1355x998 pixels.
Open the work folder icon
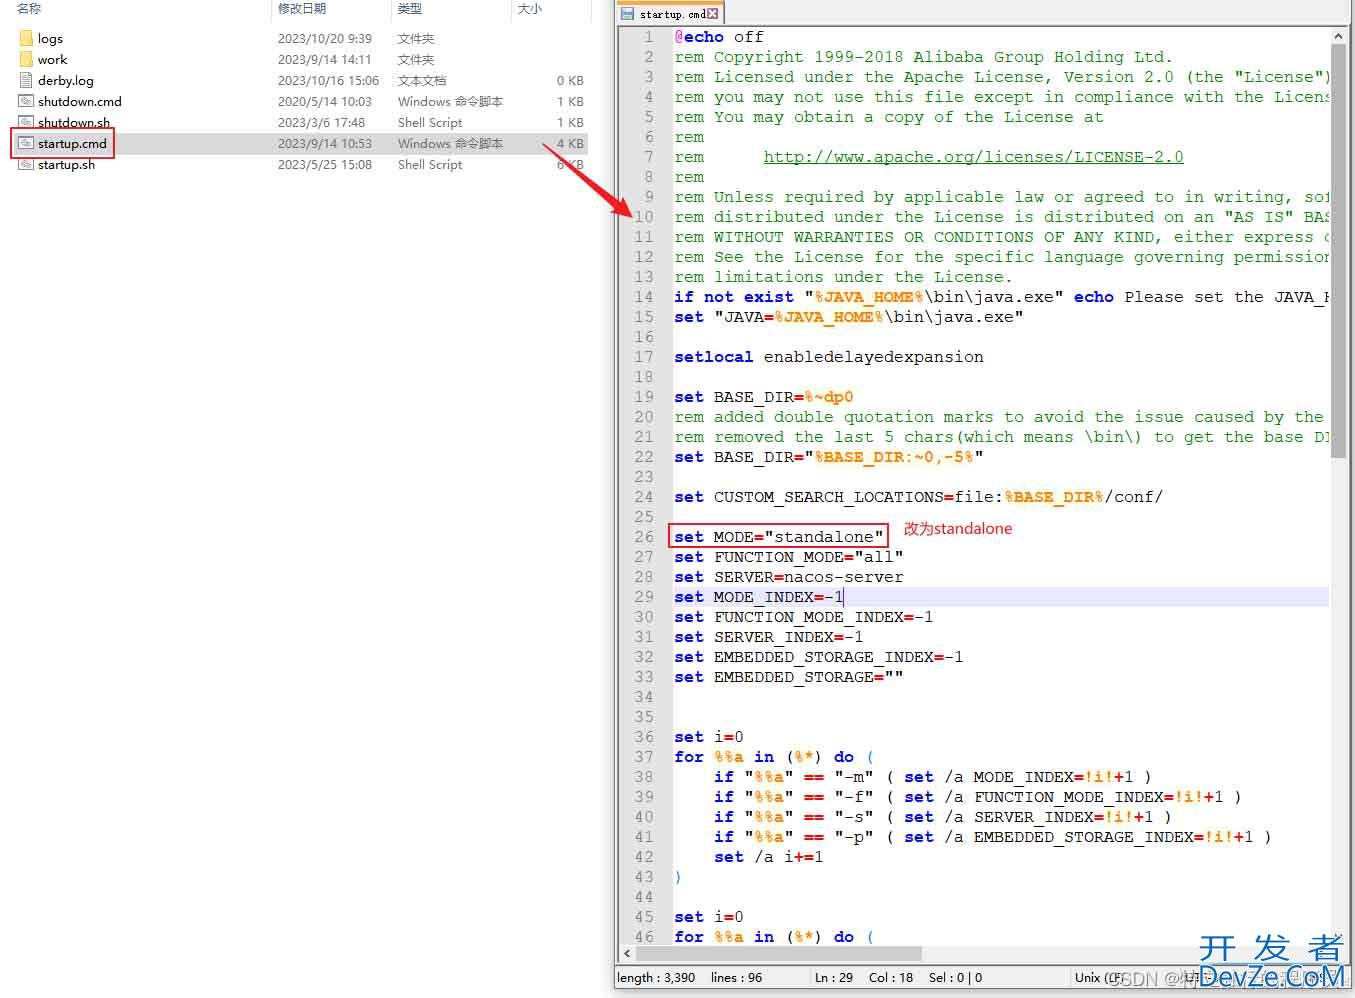pyautogui.click(x=26, y=59)
